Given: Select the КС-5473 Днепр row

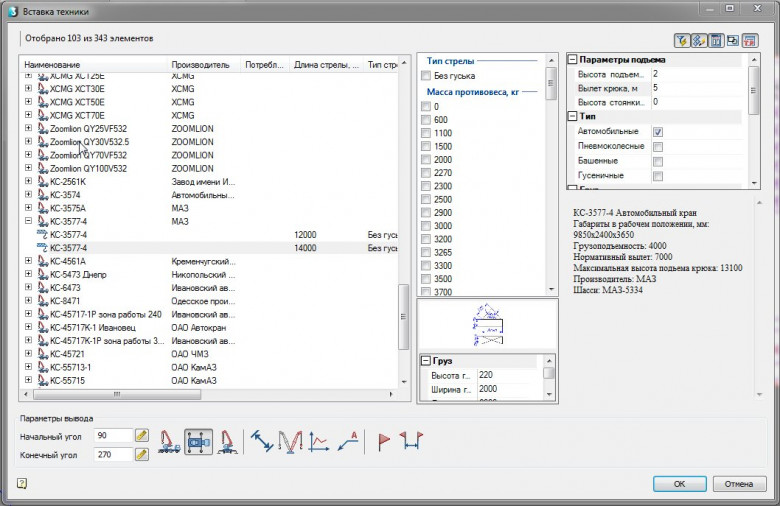Looking at the screenshot, I should (x=209, y=275).
